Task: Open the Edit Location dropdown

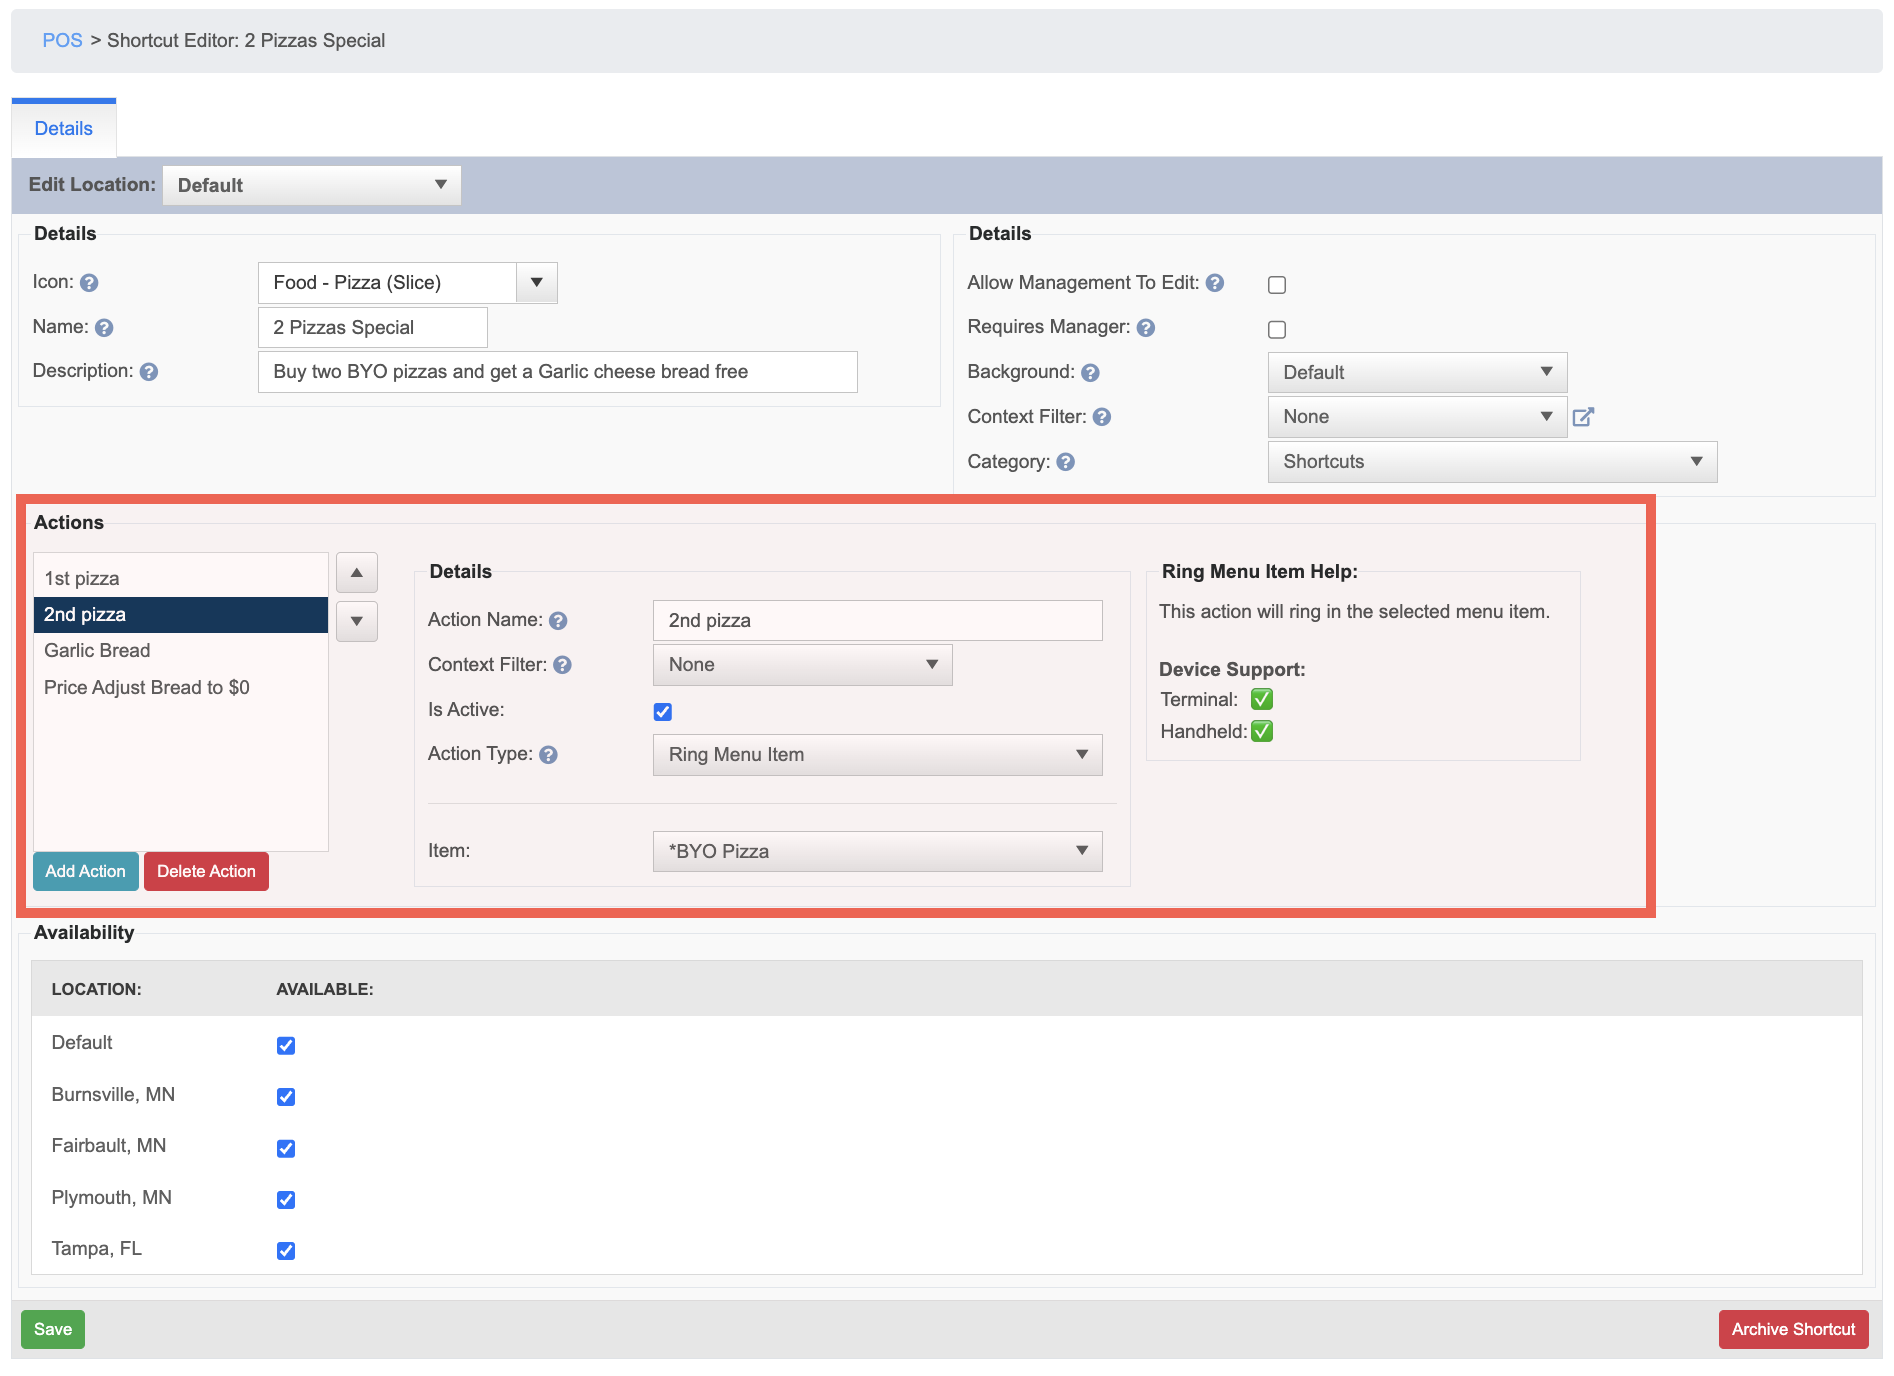Action: (x=312, y=186)
